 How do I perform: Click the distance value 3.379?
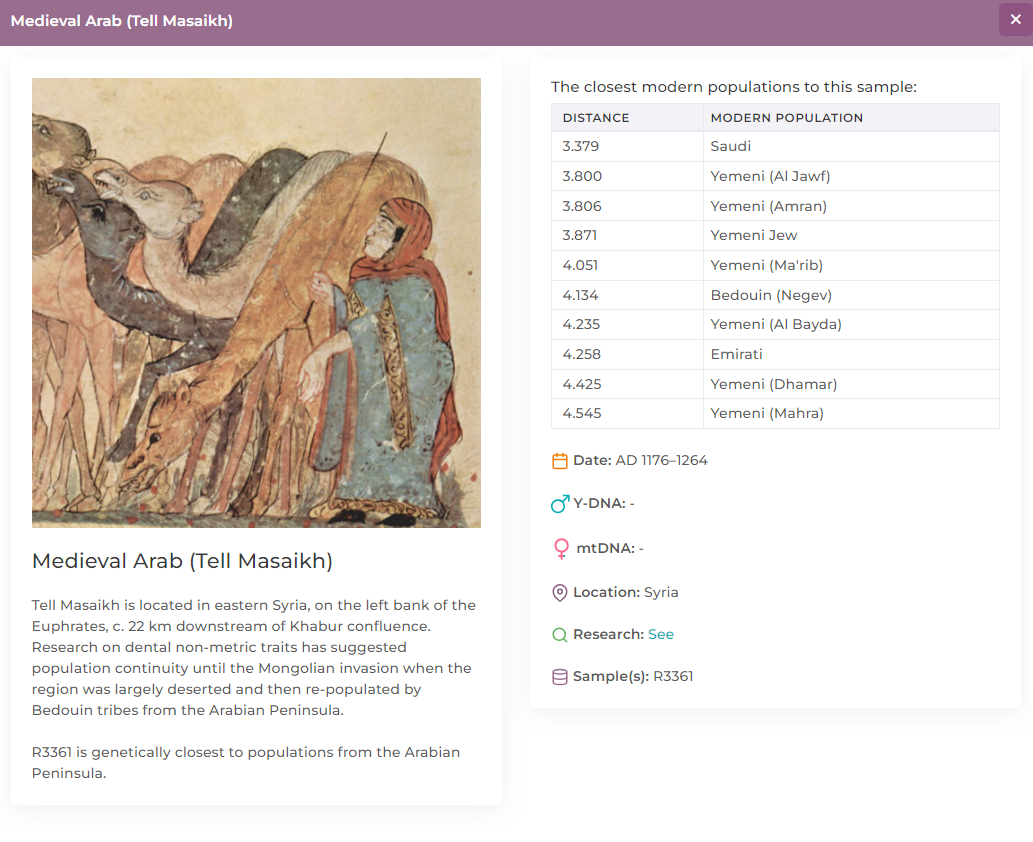click(580, 146)
